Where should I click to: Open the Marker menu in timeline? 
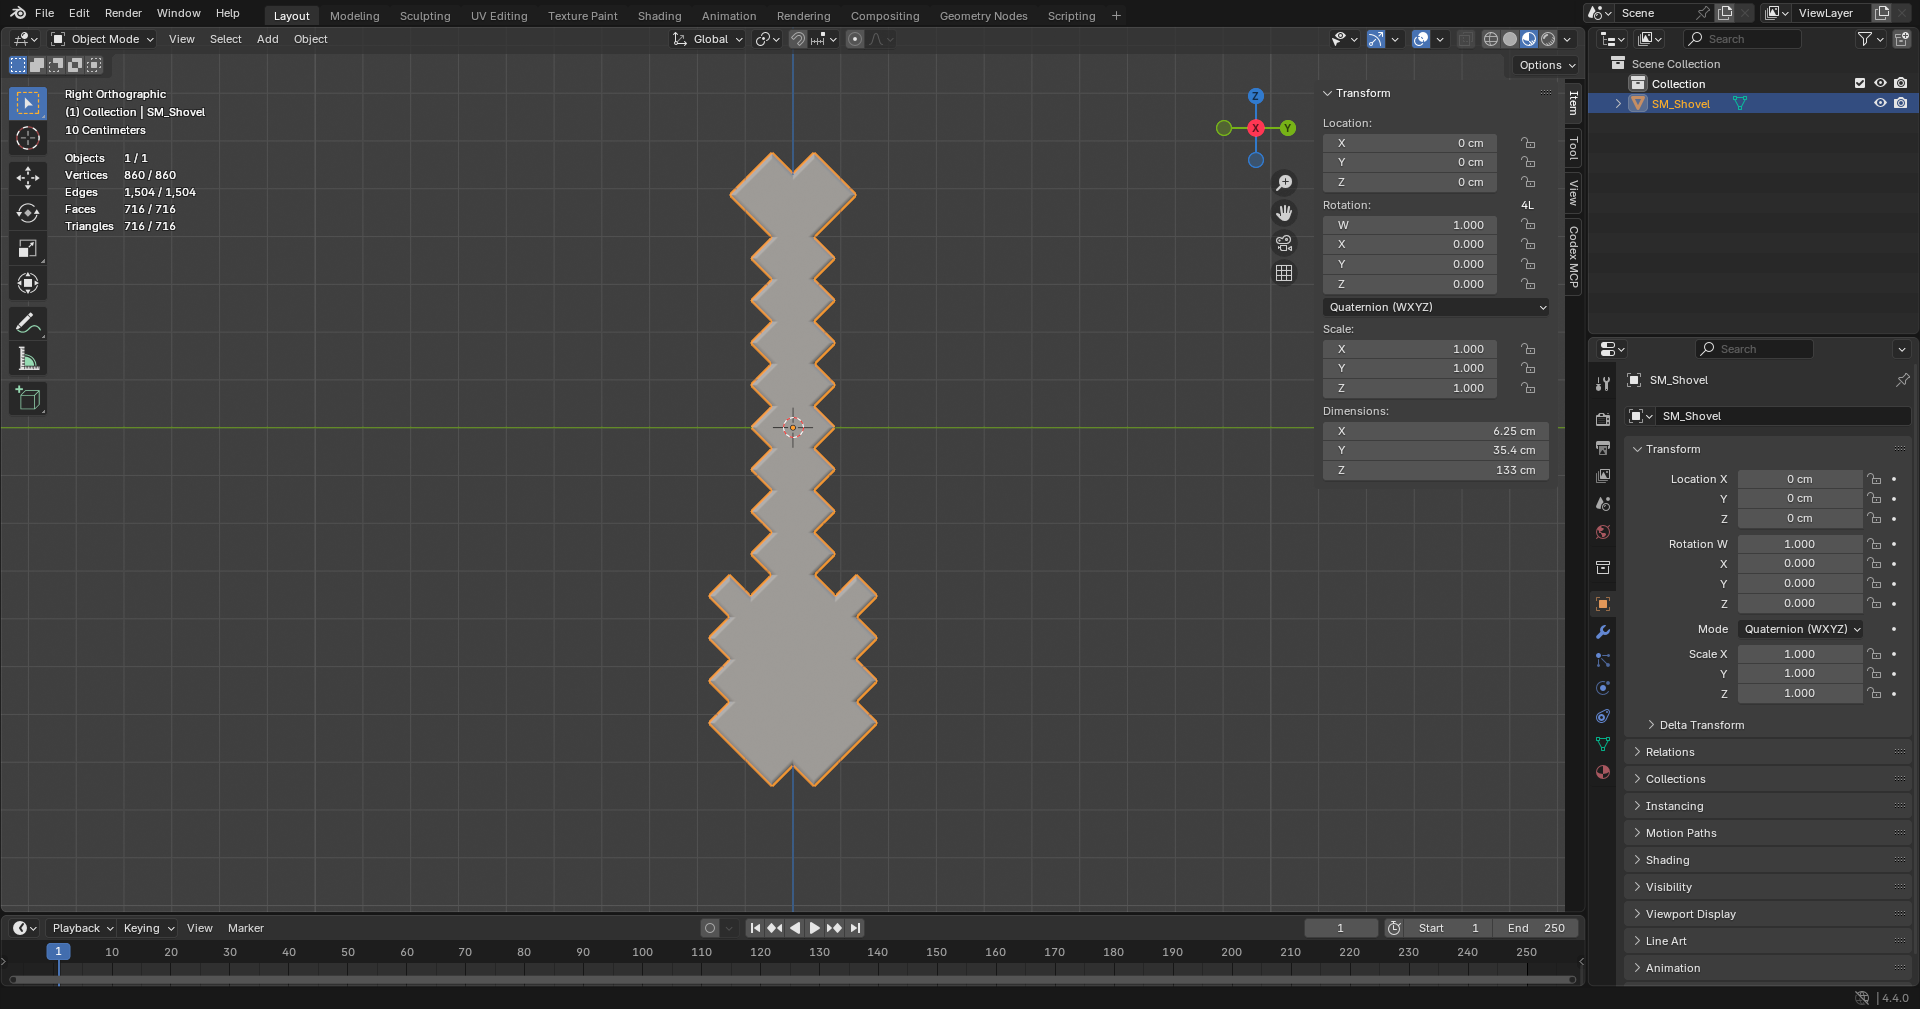[246, 928]
